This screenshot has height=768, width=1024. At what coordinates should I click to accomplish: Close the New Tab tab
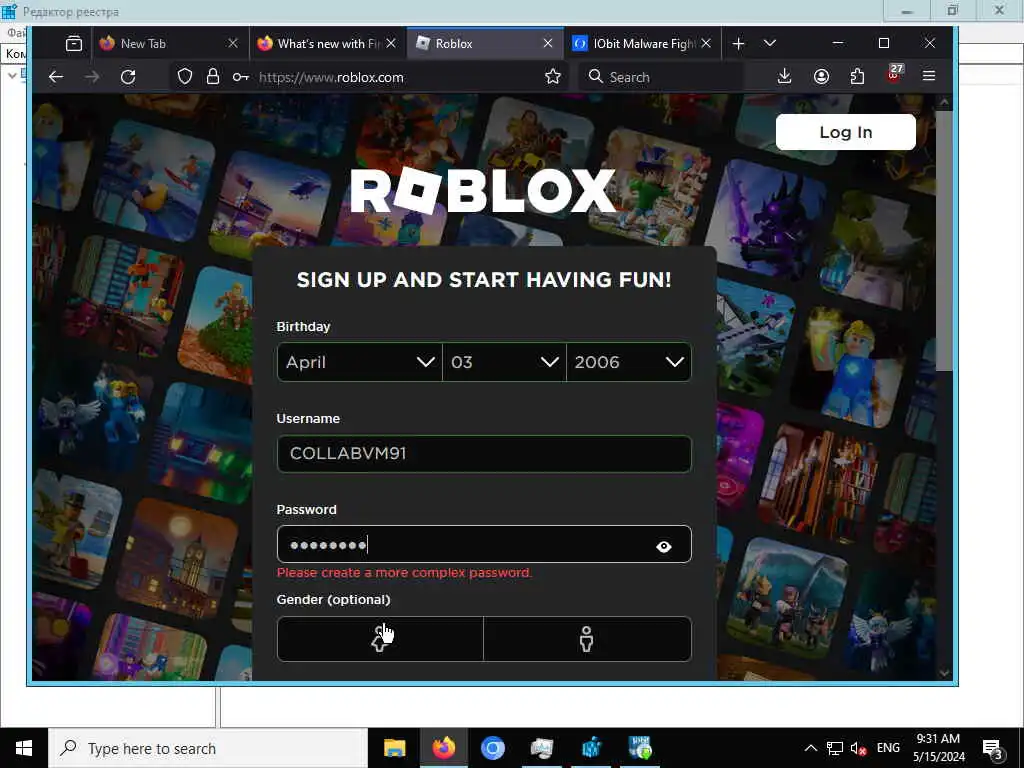[x=232, y=44]
